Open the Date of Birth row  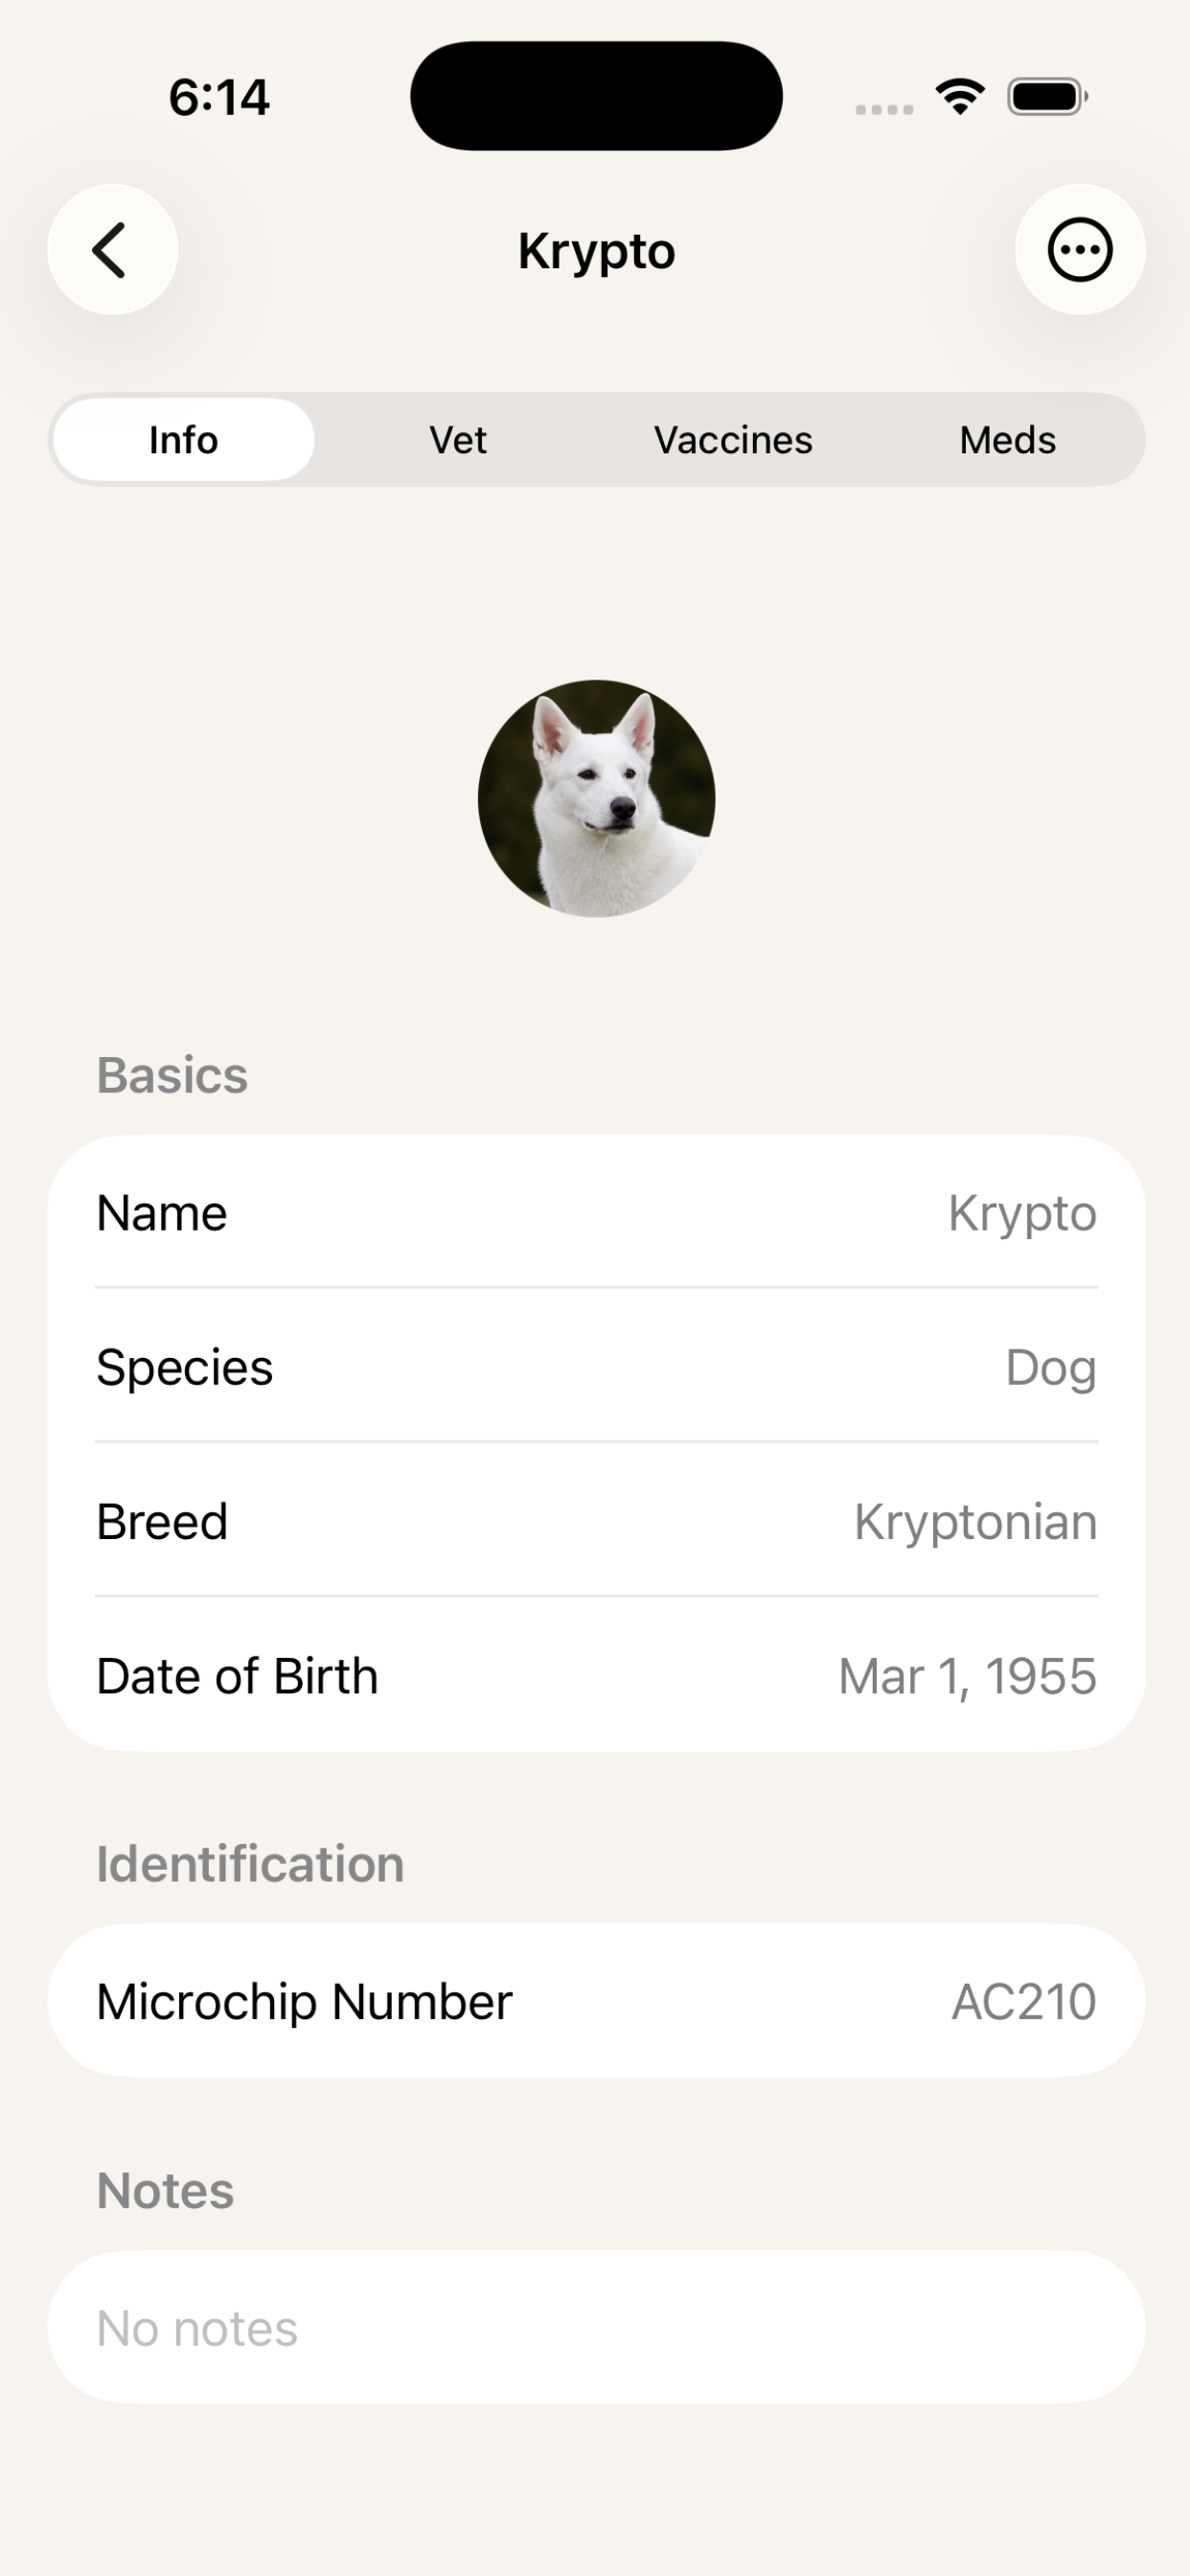596,1675
